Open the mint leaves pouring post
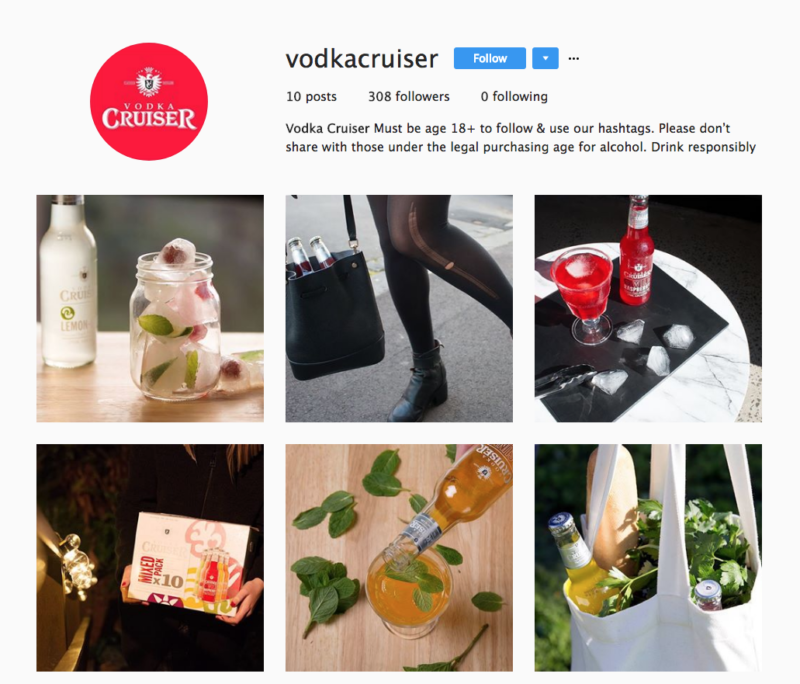Viewport: 800px width, 684px height. (399, 558)
